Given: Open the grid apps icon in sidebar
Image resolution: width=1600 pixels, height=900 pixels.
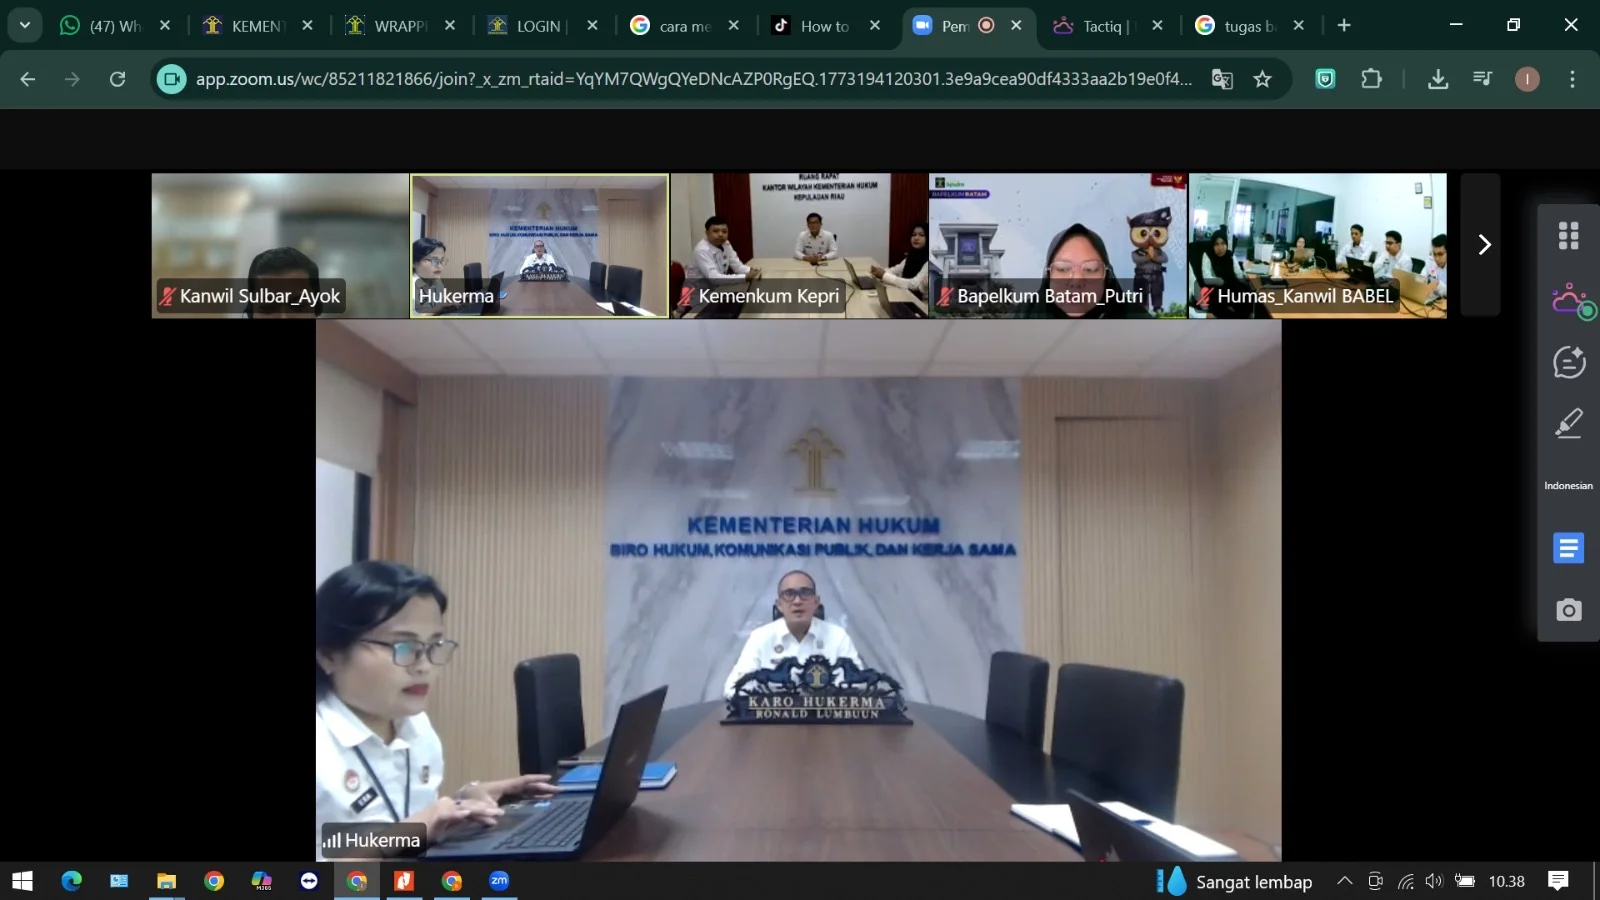Looking at the screenshot, I should tap(1568, 236).
